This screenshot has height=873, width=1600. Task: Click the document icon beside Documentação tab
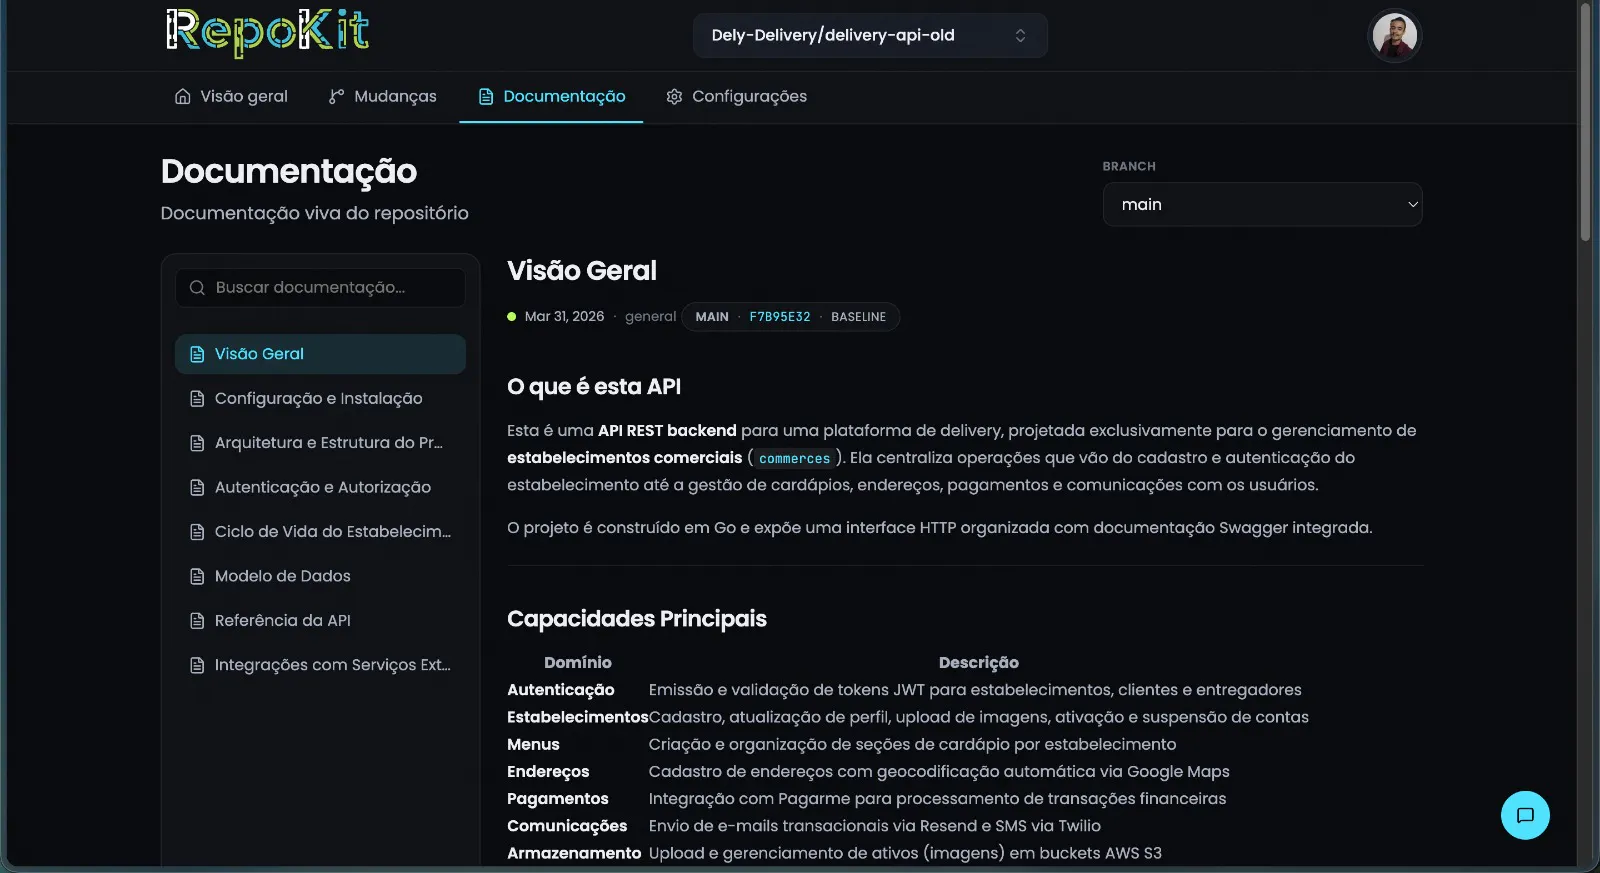(486, 96)
